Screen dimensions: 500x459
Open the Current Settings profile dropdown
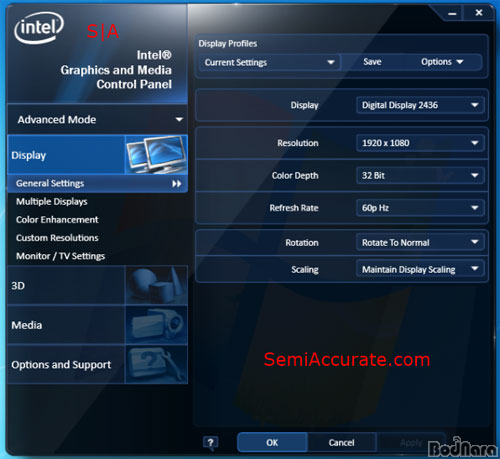(x=269, y=62)
